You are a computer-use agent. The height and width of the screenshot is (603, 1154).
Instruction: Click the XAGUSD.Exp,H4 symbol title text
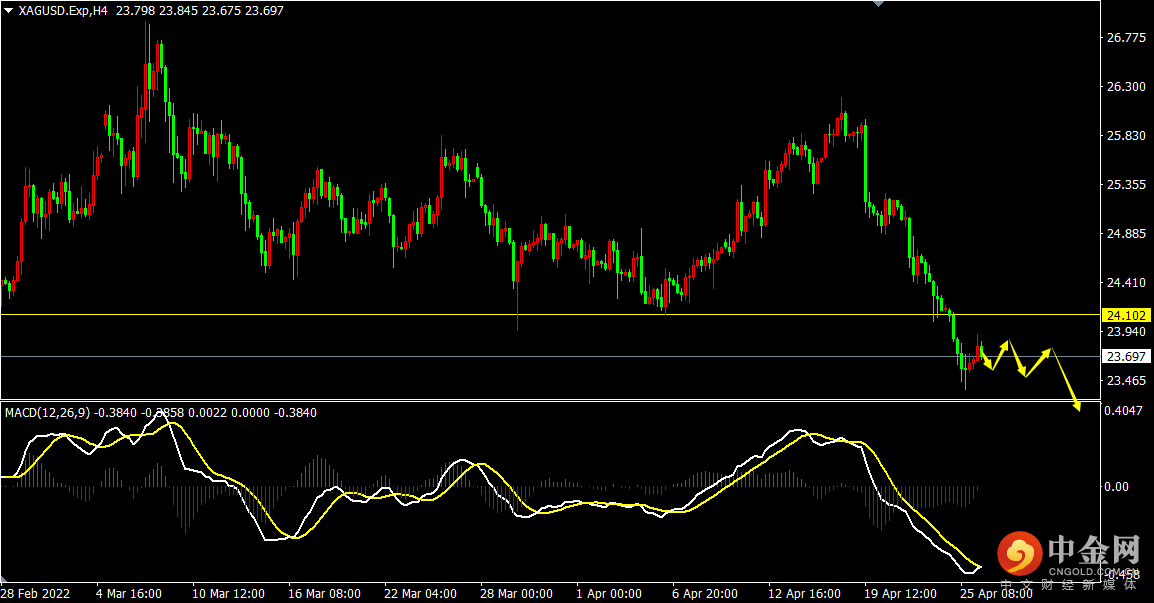pyautogui.click(x=64, y=10)
